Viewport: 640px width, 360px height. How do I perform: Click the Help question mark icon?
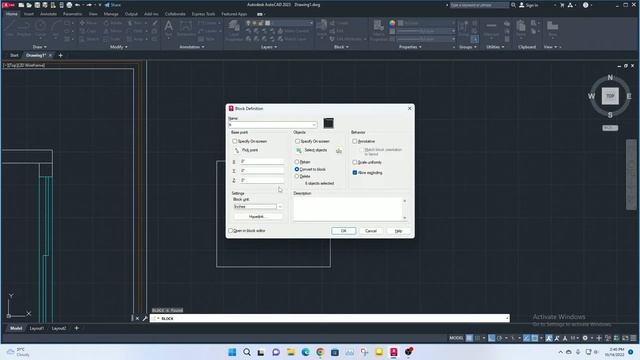586,5
